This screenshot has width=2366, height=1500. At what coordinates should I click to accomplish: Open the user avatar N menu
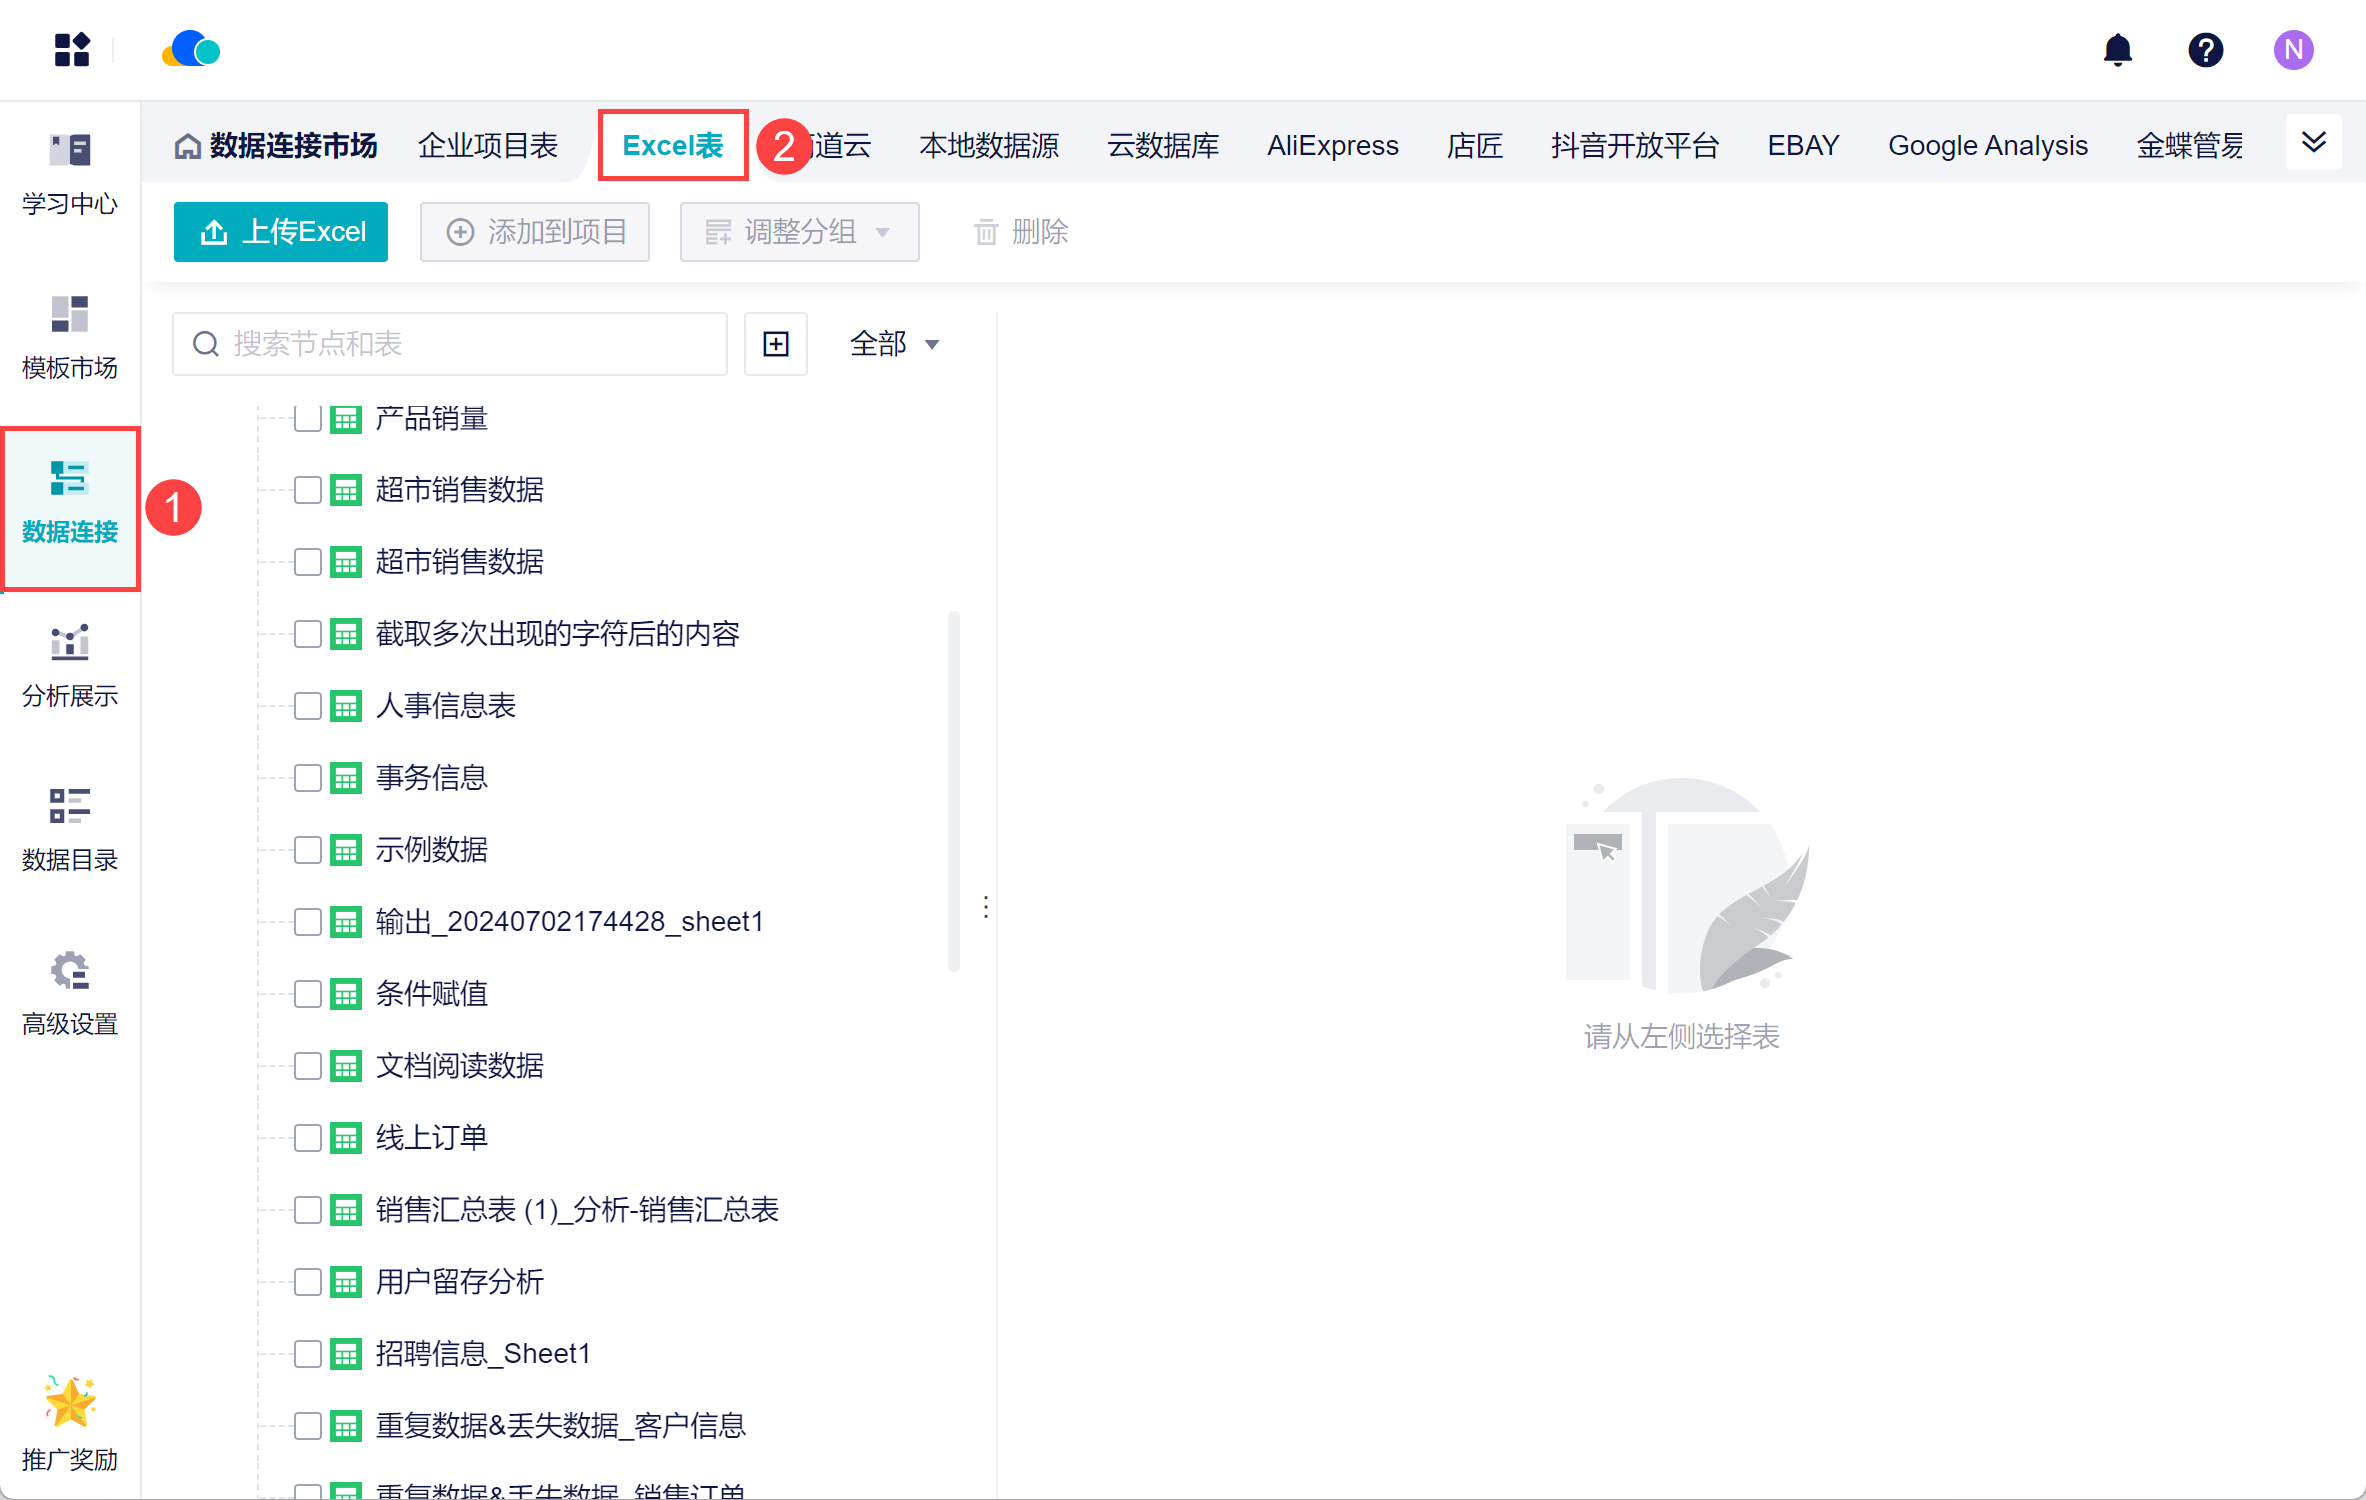[x=2293, y=50]
